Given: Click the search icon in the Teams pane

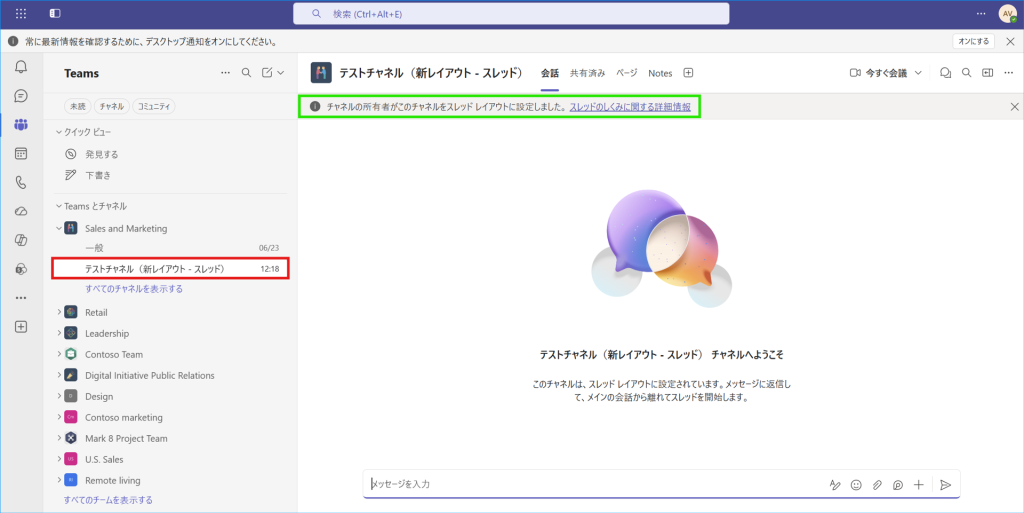Looking at the screenshot, I should click(x=246, y=73).
